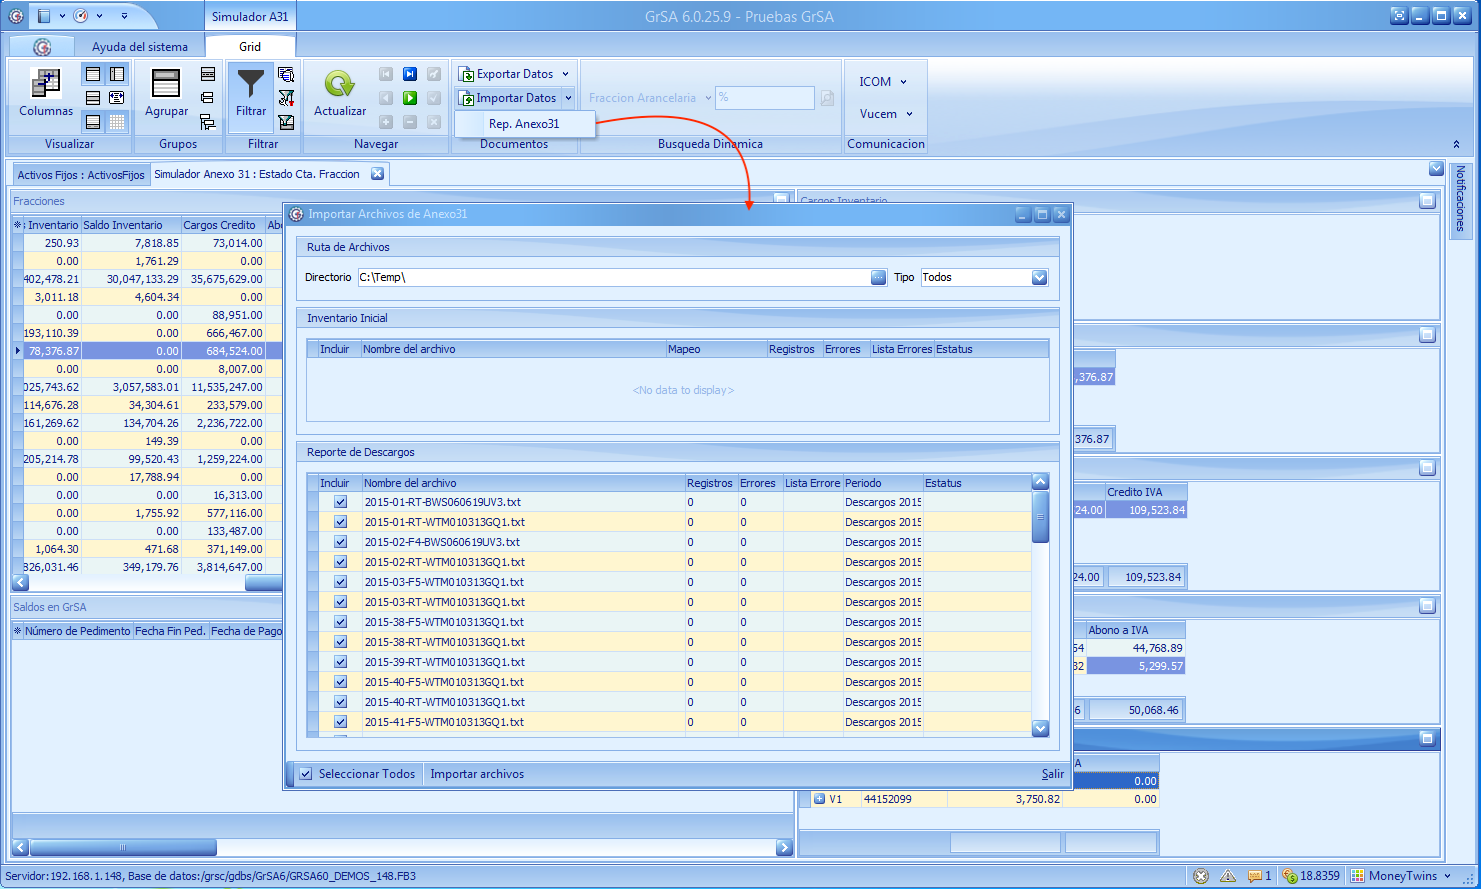Uncheck 2015-01-RT-WTM010313GQ1.txt include box
The width and height of the screenshot is (1481, 889).
[341, 522]
